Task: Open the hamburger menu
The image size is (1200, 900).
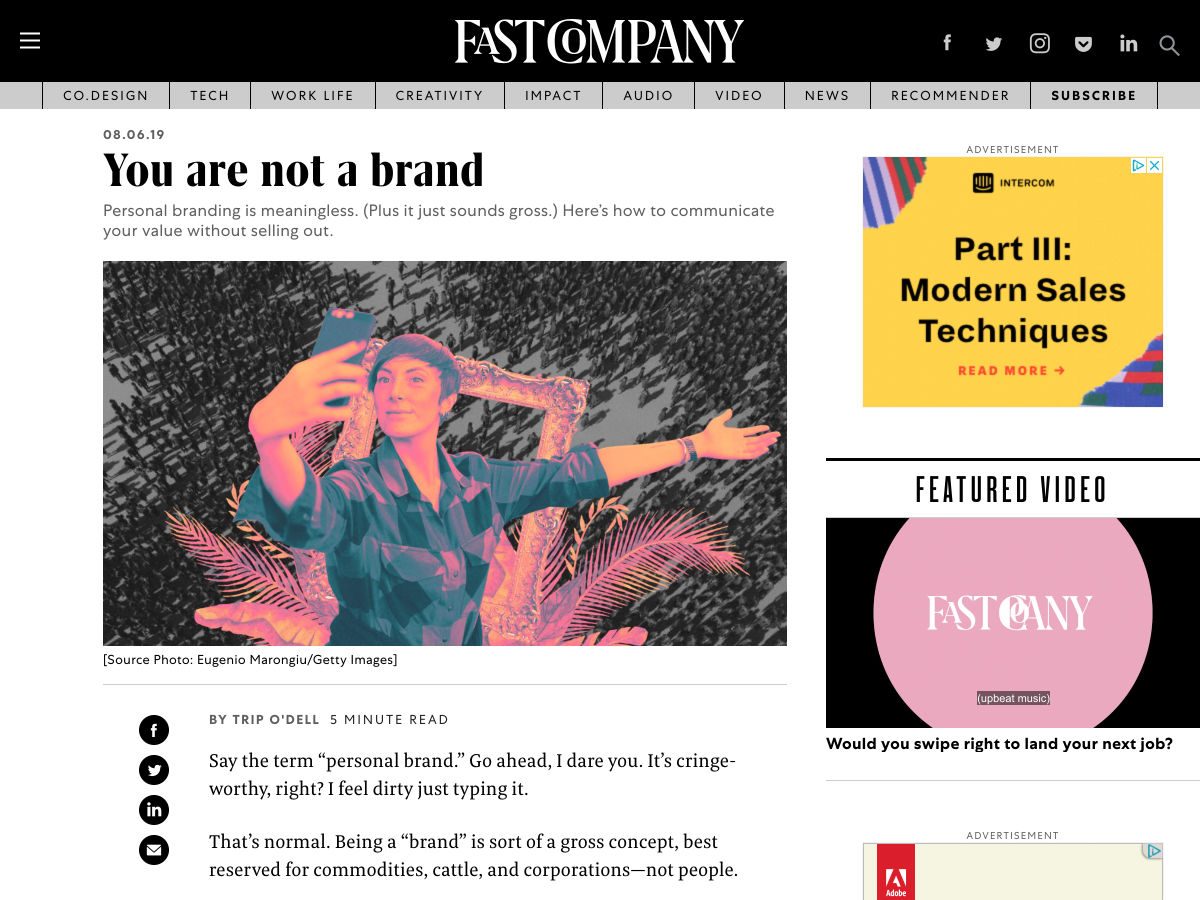Action: [30, 41]
